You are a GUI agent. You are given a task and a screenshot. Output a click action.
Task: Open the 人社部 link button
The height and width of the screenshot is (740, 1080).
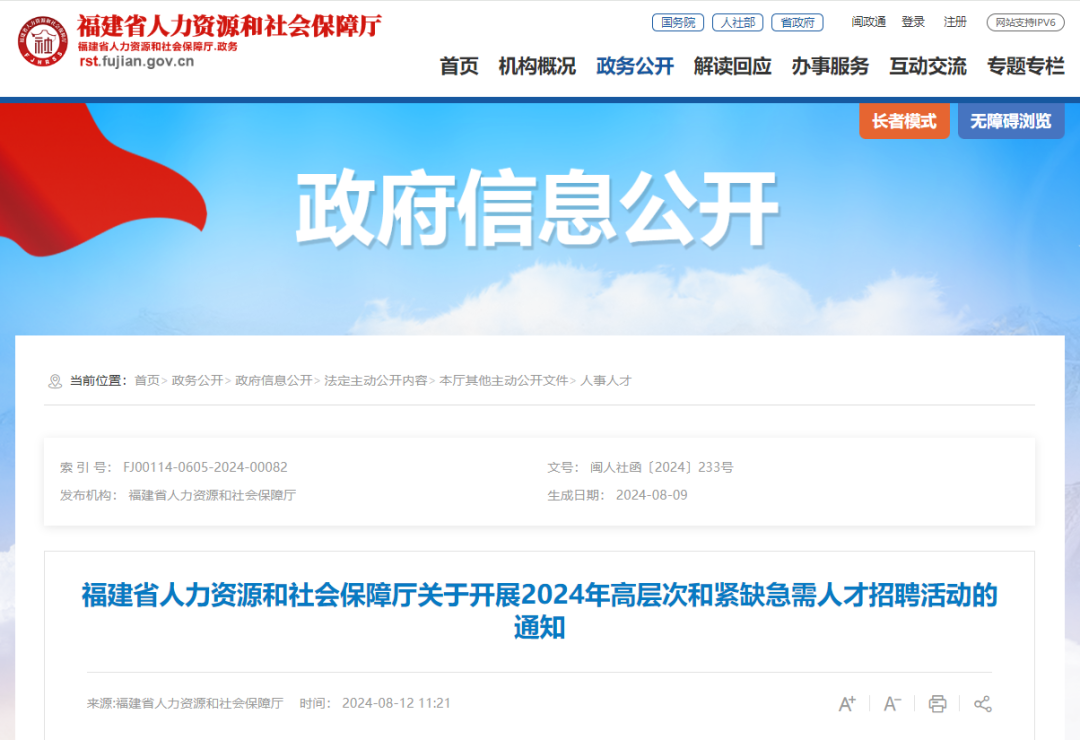click(738, 23)
